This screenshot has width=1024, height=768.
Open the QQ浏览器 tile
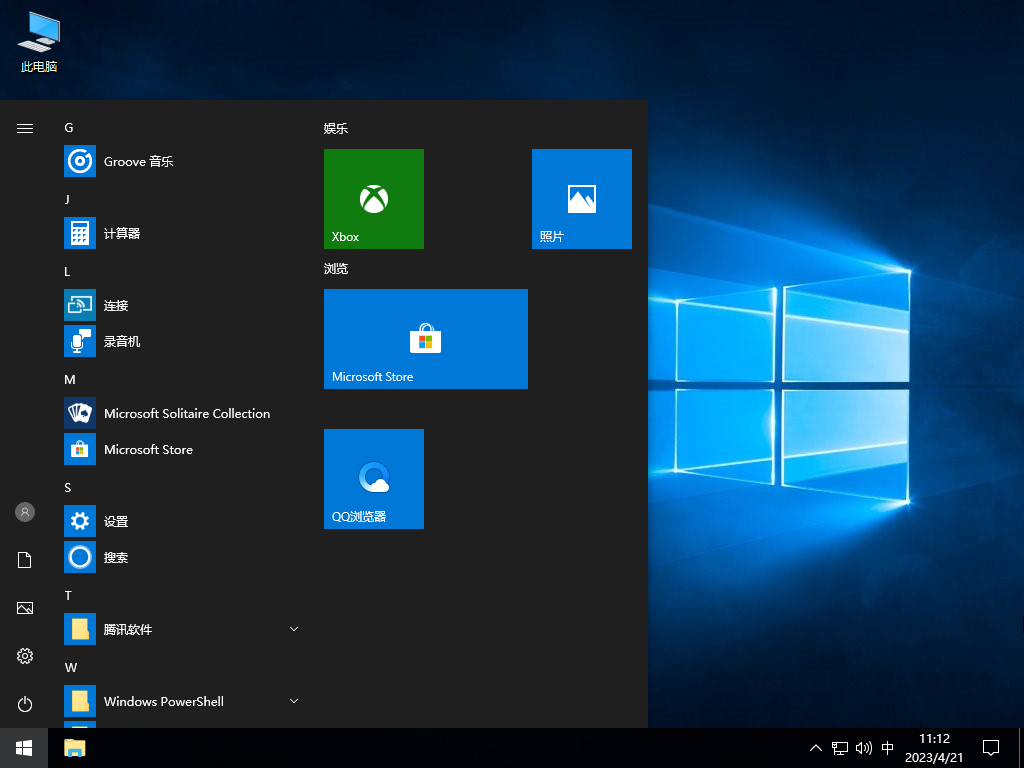click(x=373, y=478)
